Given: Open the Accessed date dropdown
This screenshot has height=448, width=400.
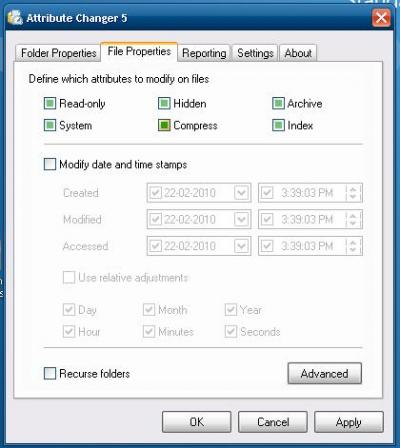Looking at the screenshot, I should [x=241, y=246].
